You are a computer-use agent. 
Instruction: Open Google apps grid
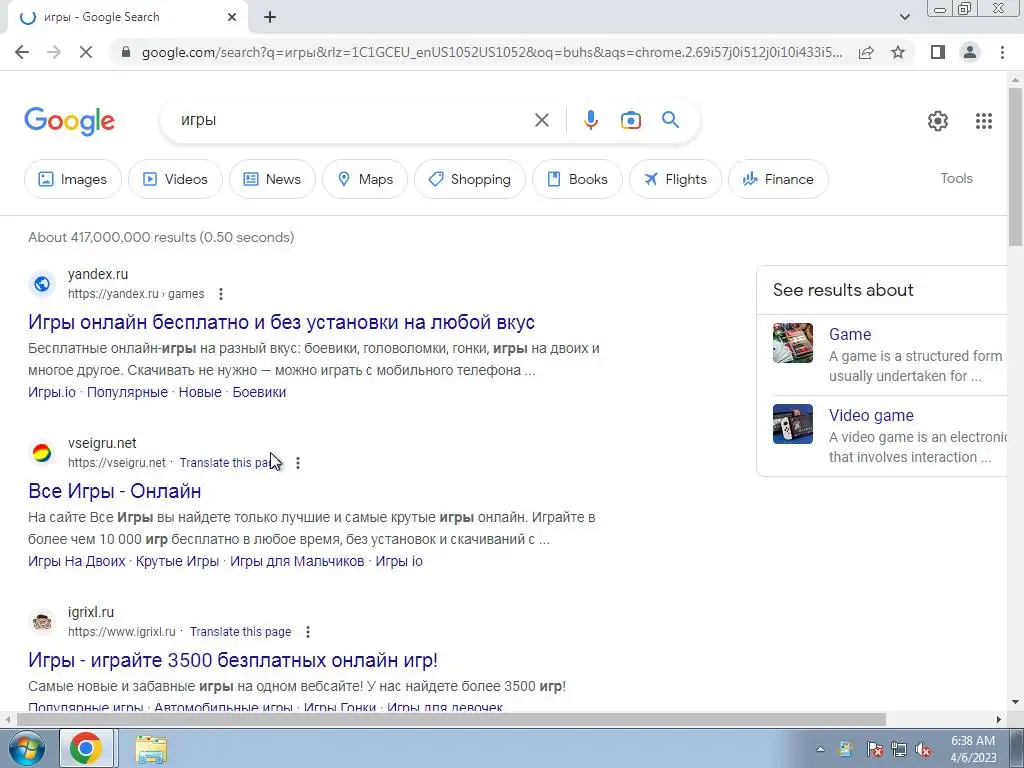984,121
